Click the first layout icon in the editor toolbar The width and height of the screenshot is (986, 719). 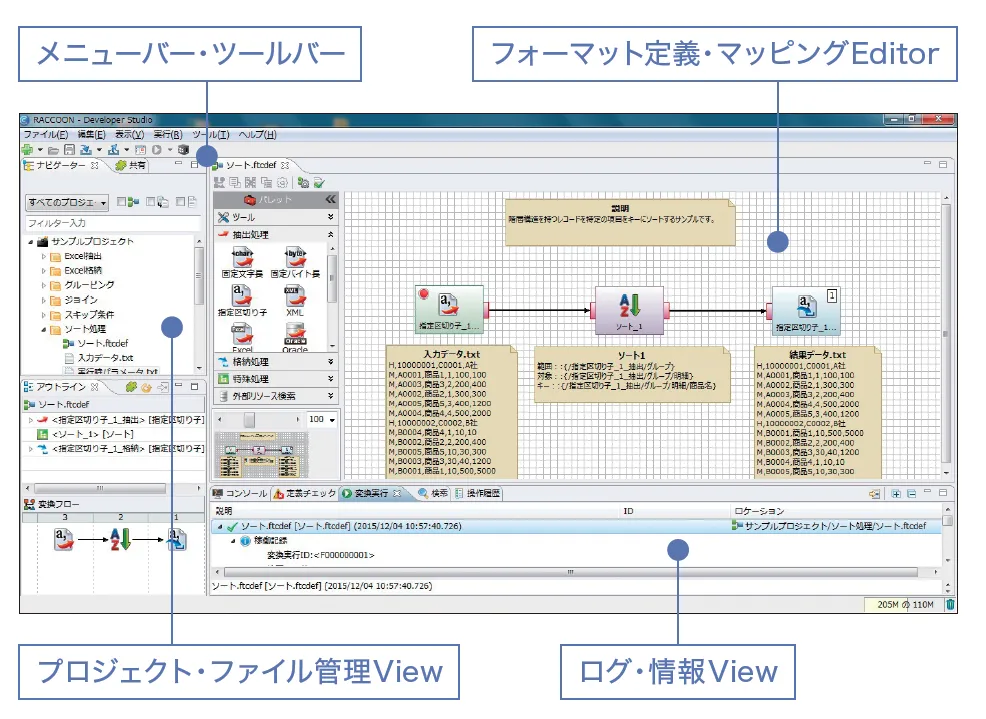(x=219, y=182)
